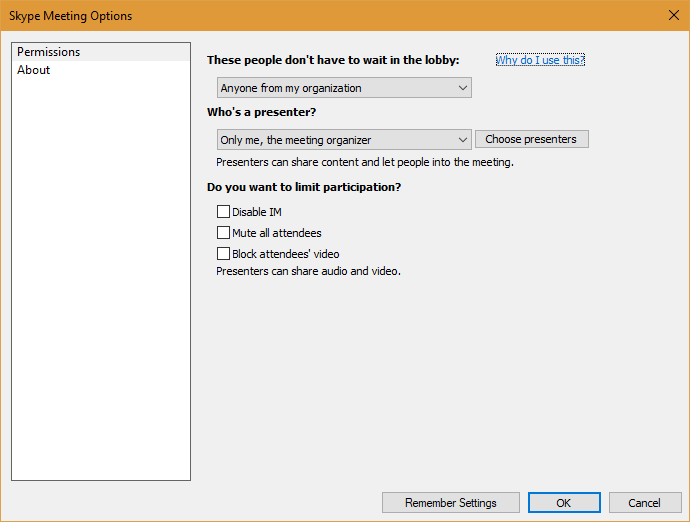Dismiss dialog with the Cancel button
Screen dimensions: 690x522
click(x=645, y=503)
